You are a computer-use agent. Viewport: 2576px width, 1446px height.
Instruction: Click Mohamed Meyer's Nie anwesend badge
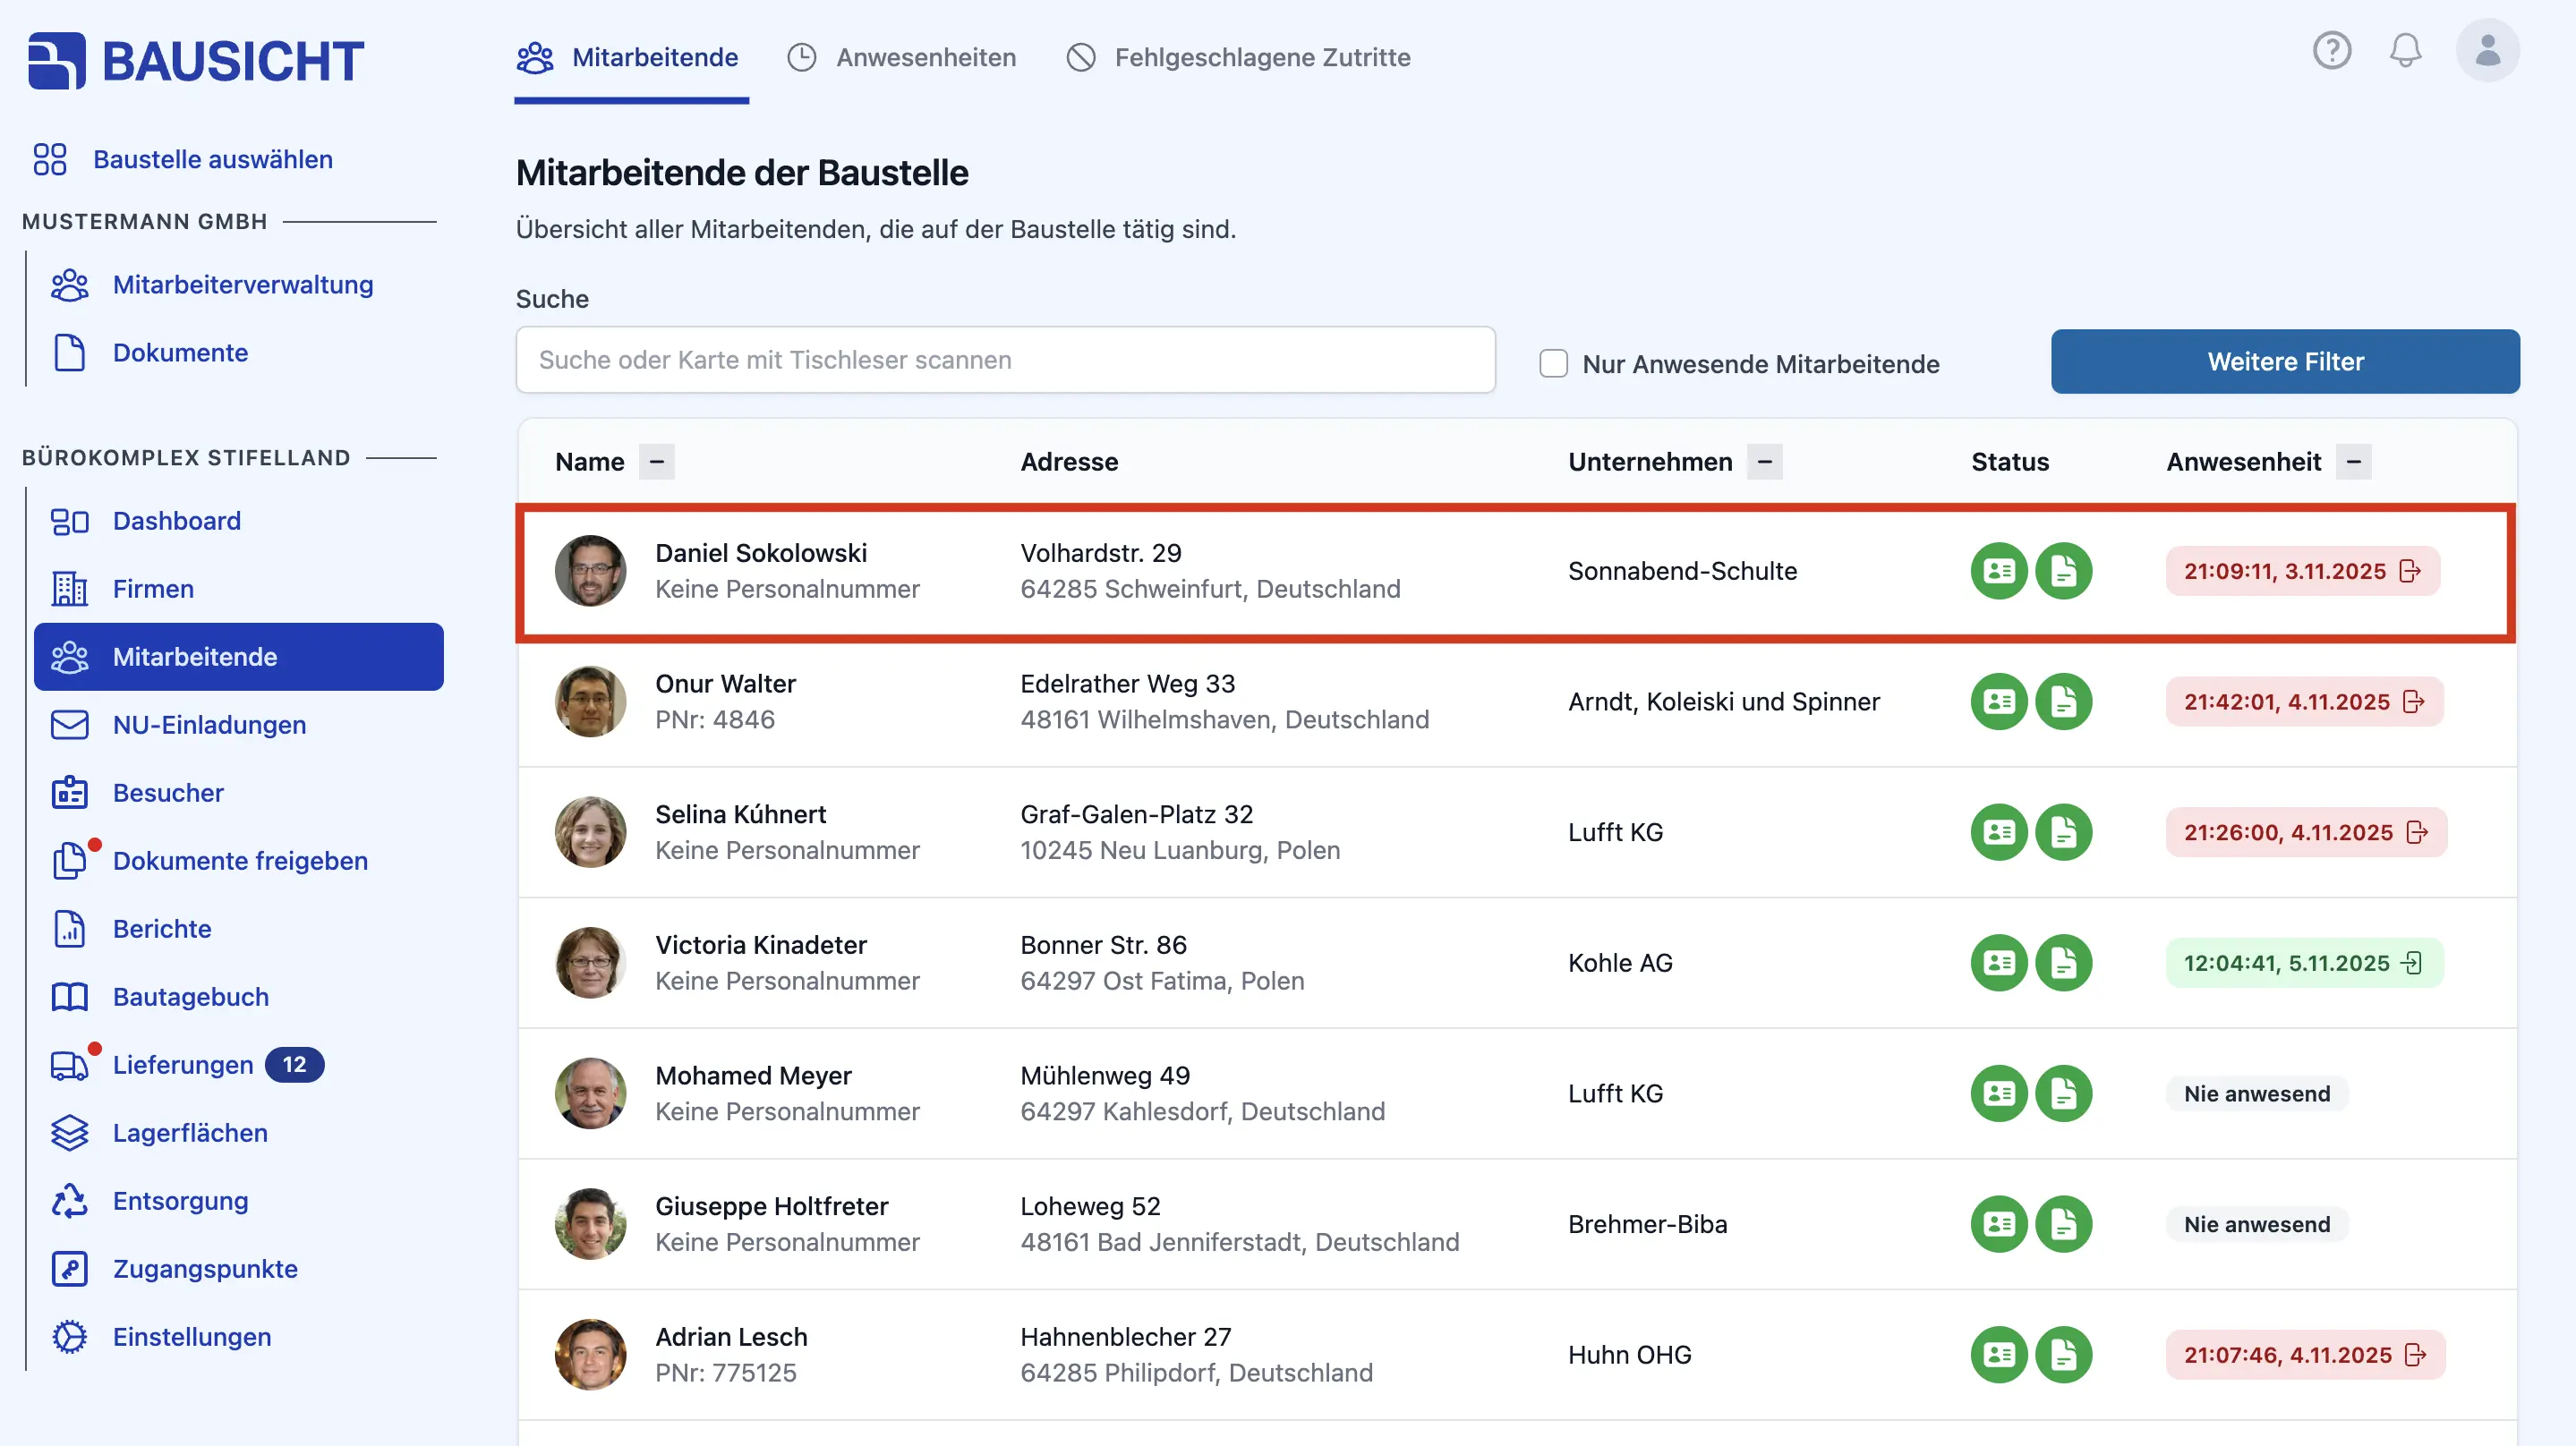click(x=2256, y=1093)
